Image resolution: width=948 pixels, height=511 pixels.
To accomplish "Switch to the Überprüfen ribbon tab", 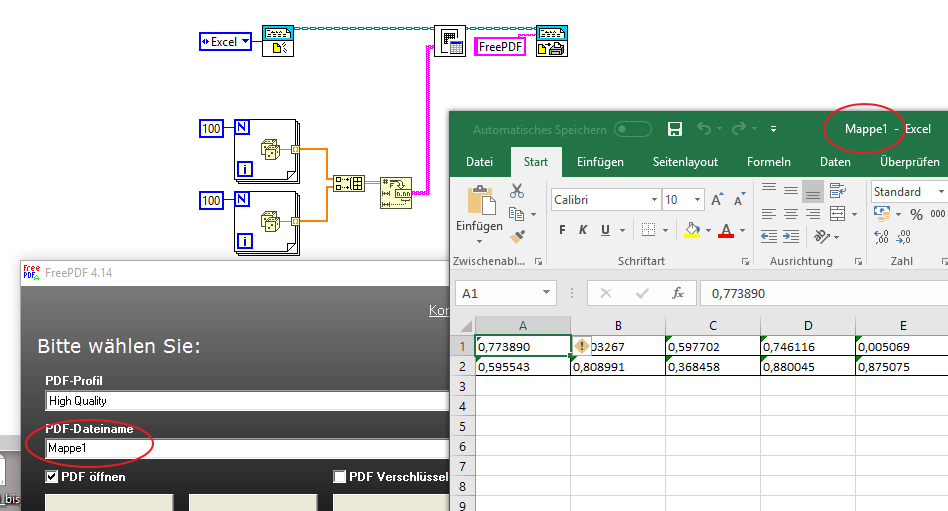I will [909, 161].
